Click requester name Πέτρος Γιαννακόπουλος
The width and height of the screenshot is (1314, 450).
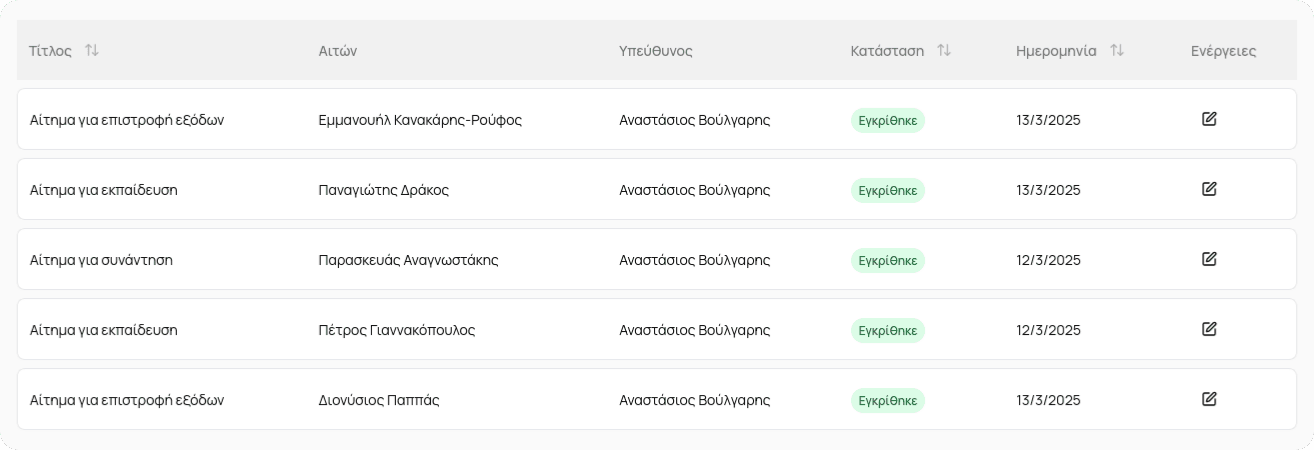coord(396,330)
